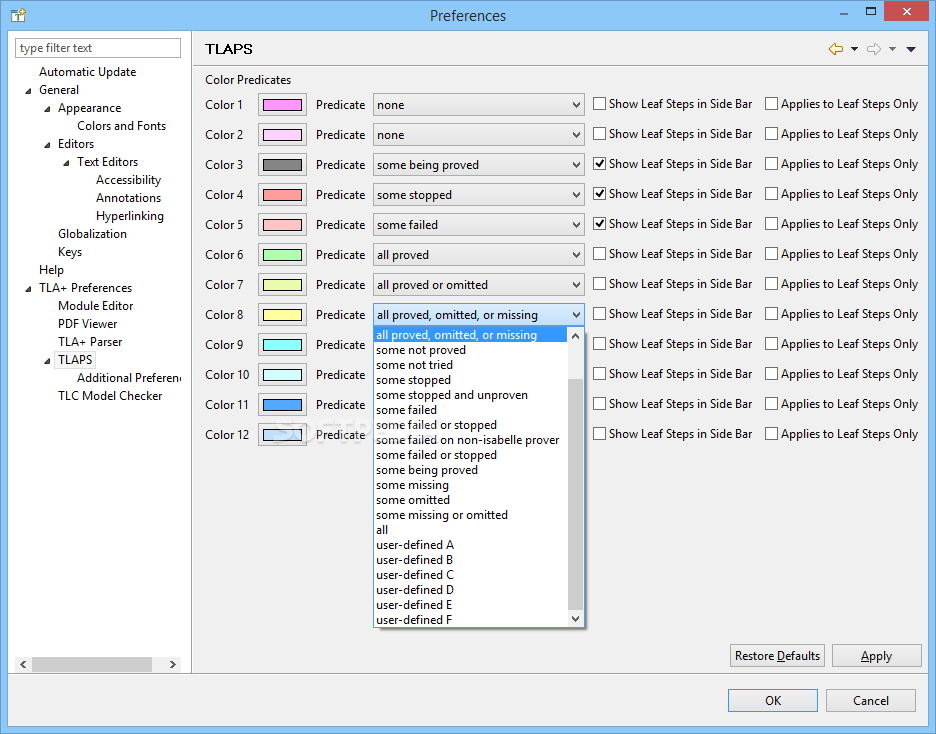
Task: Change the Color 11 blue swatch
Action: pyautogui.click(x=282, y=405)
